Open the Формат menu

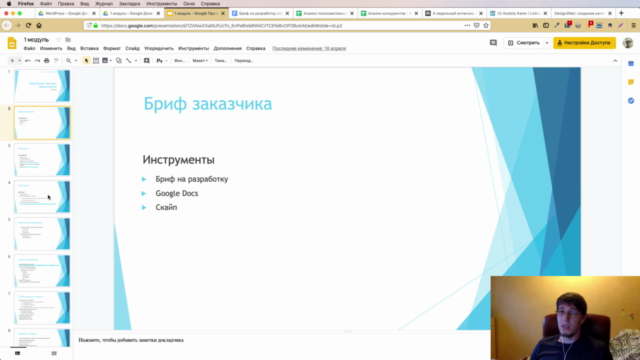pyautogui.click(x=112, y=48)
